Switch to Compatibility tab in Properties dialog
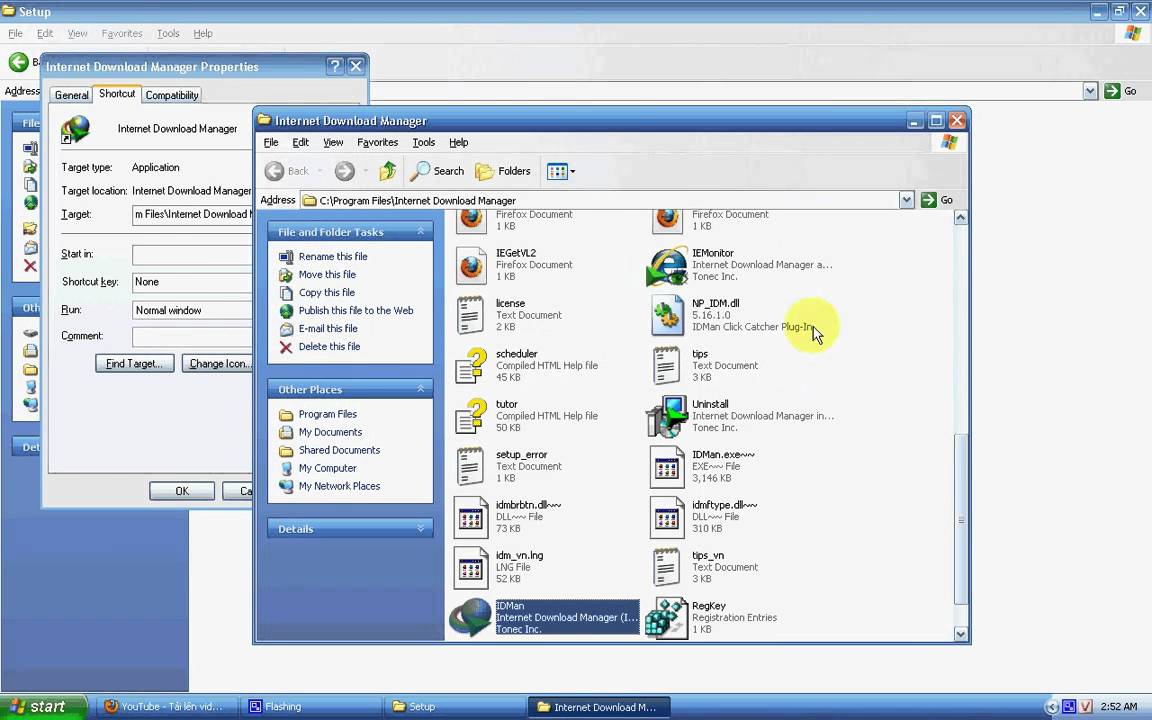The width and height of the screenshot is (1152, 720). [x=172, y=95]
